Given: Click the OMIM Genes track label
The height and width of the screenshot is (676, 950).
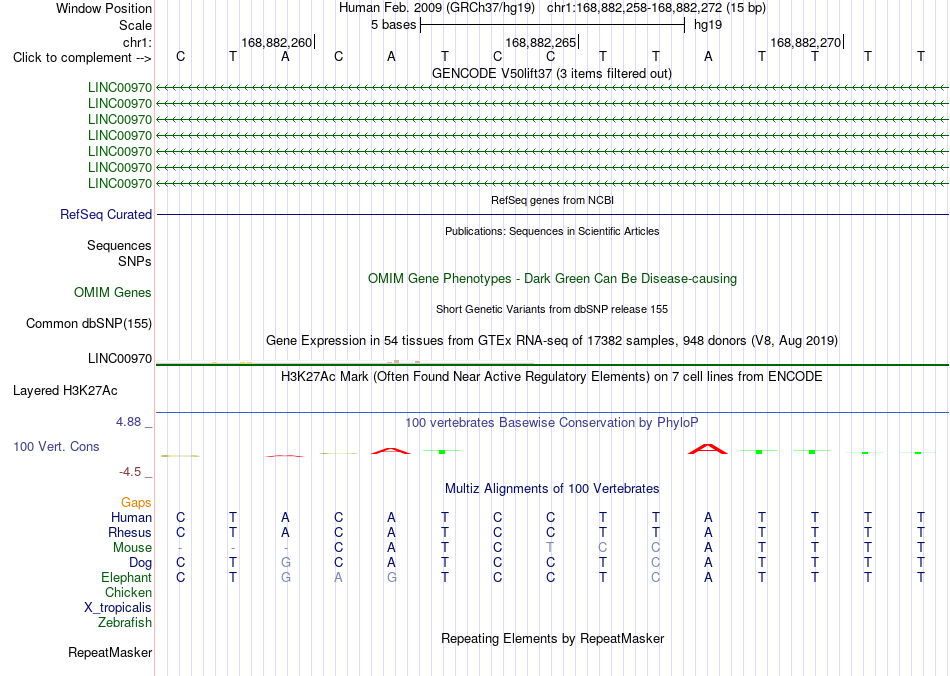Looking at the screenshot, I should point(113,293).
